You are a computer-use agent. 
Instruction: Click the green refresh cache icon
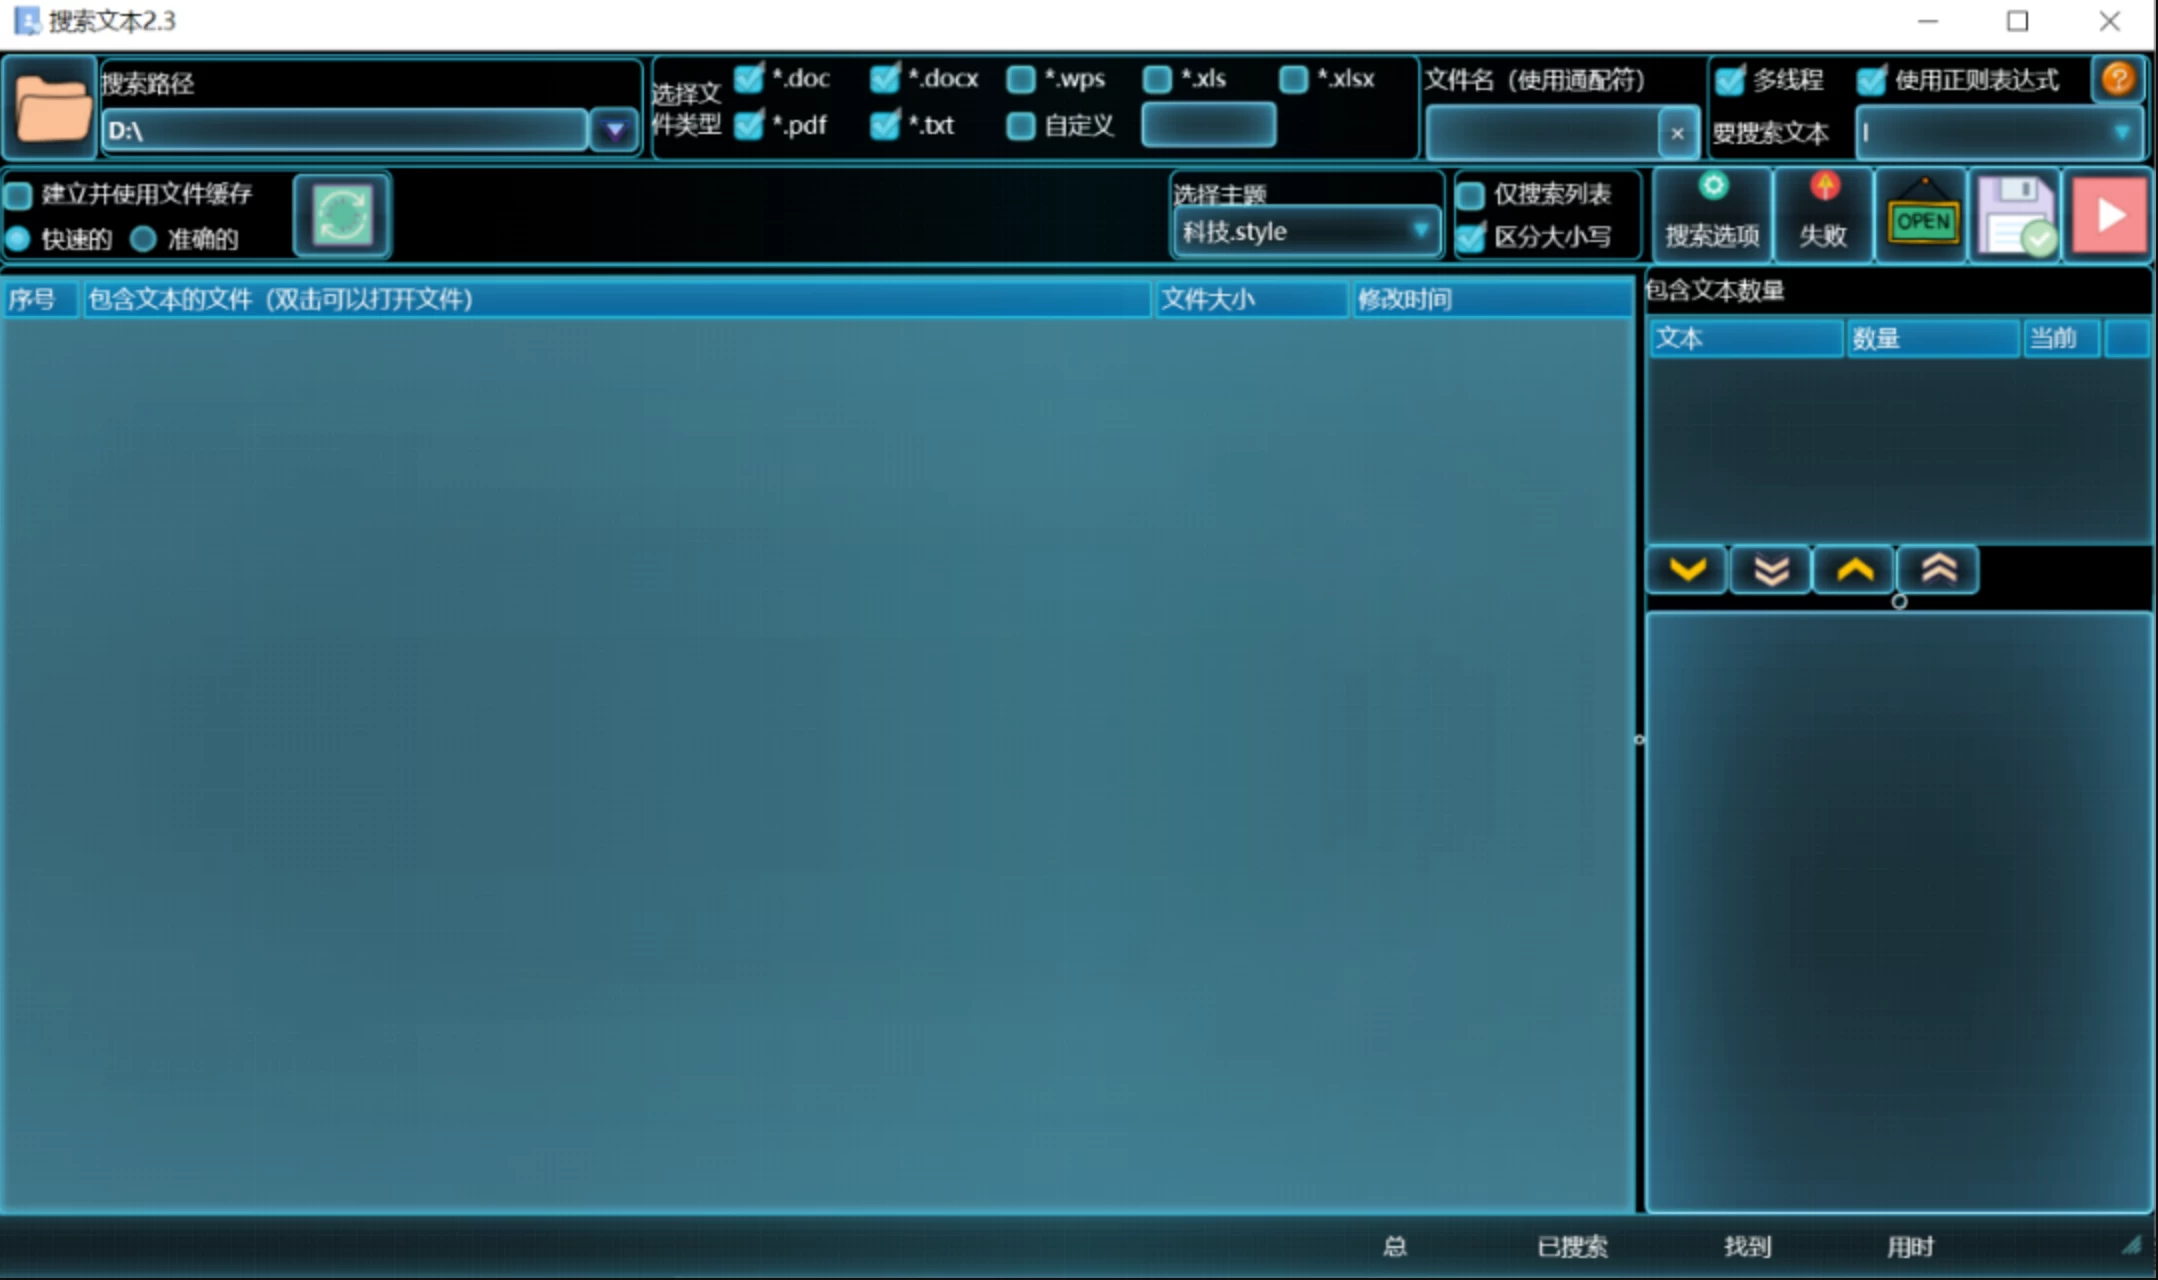click(342, 215)
